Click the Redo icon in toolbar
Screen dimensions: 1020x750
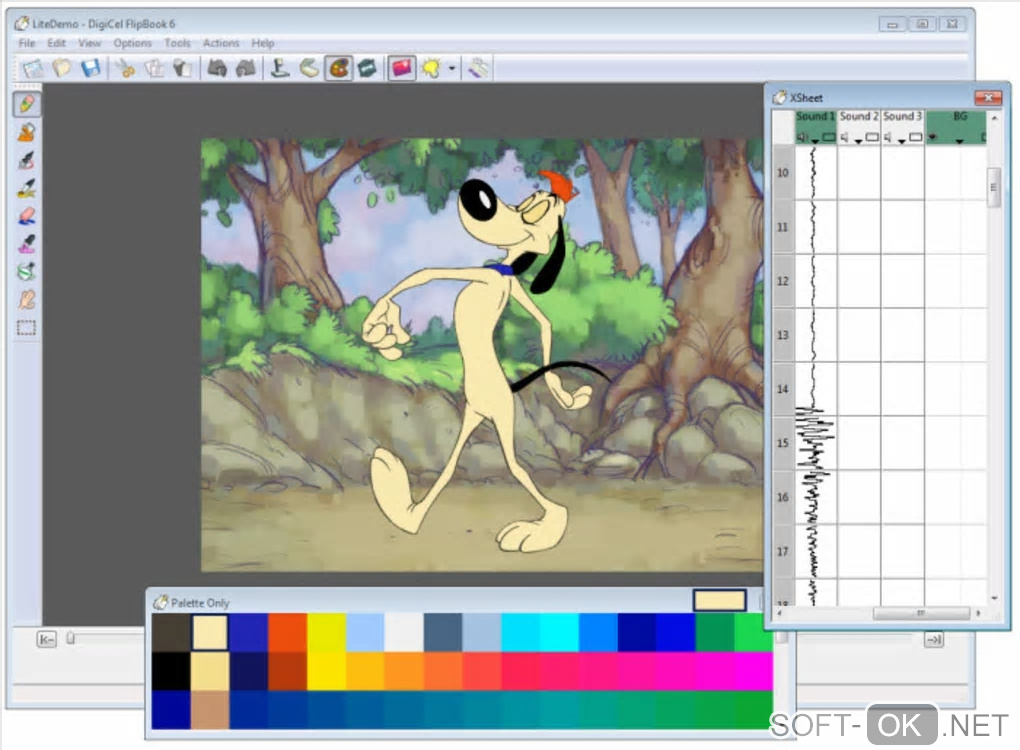coord(246,68)
